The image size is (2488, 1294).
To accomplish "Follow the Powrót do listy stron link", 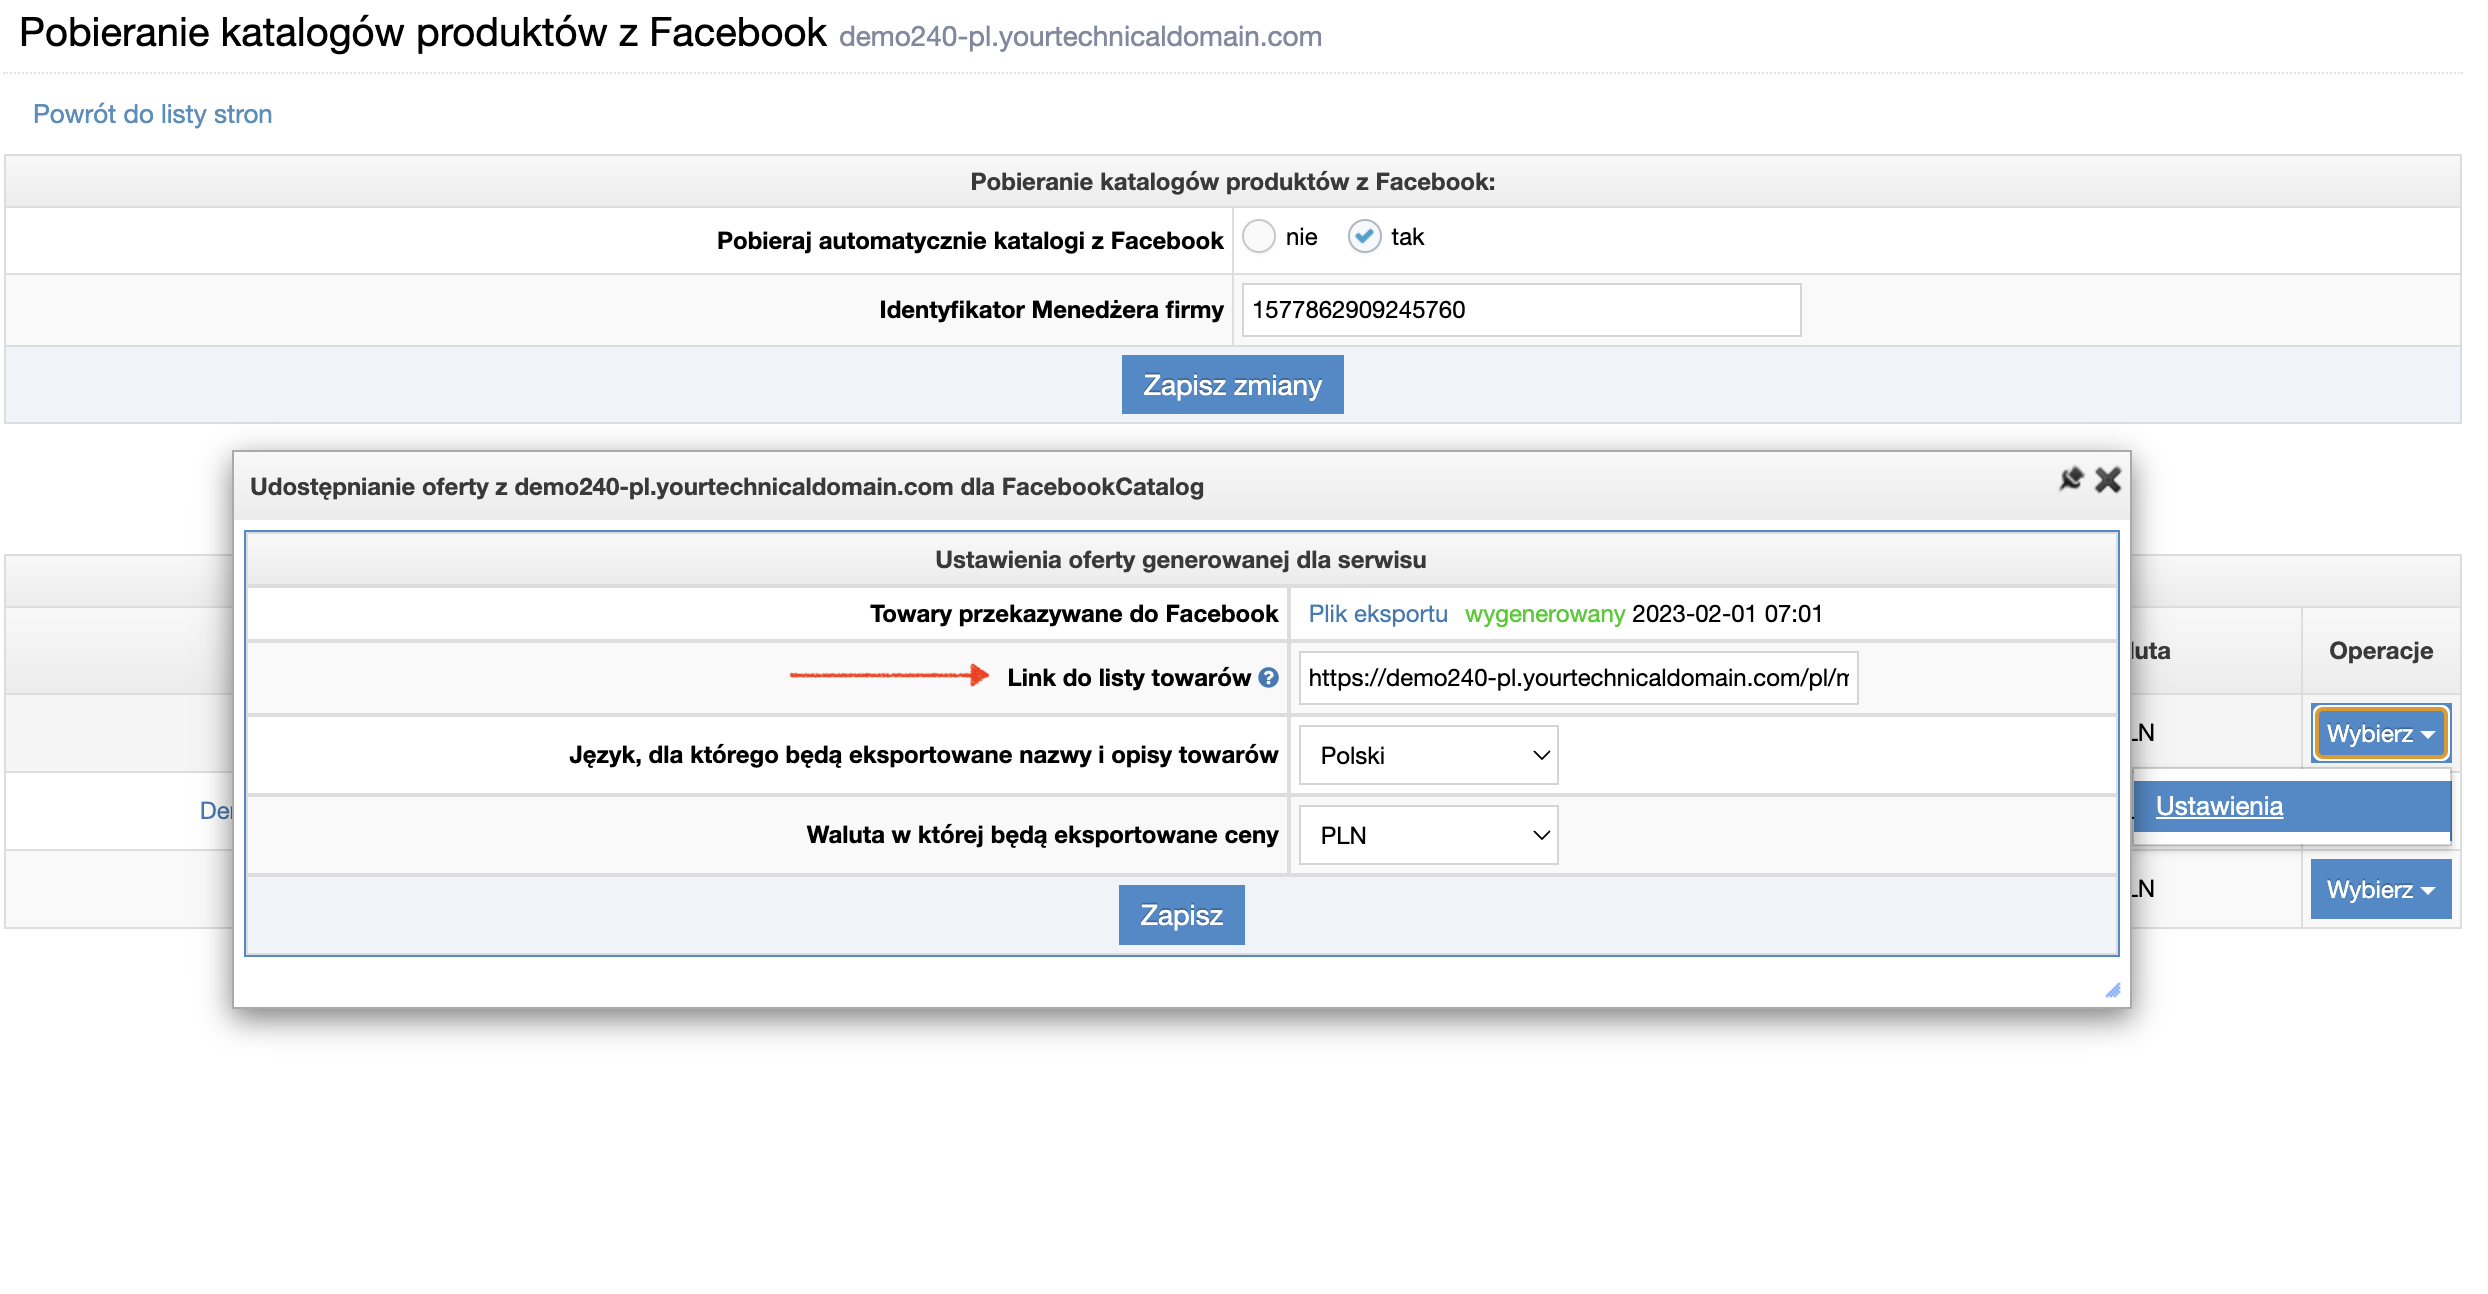I will click(x=153, y=114).
